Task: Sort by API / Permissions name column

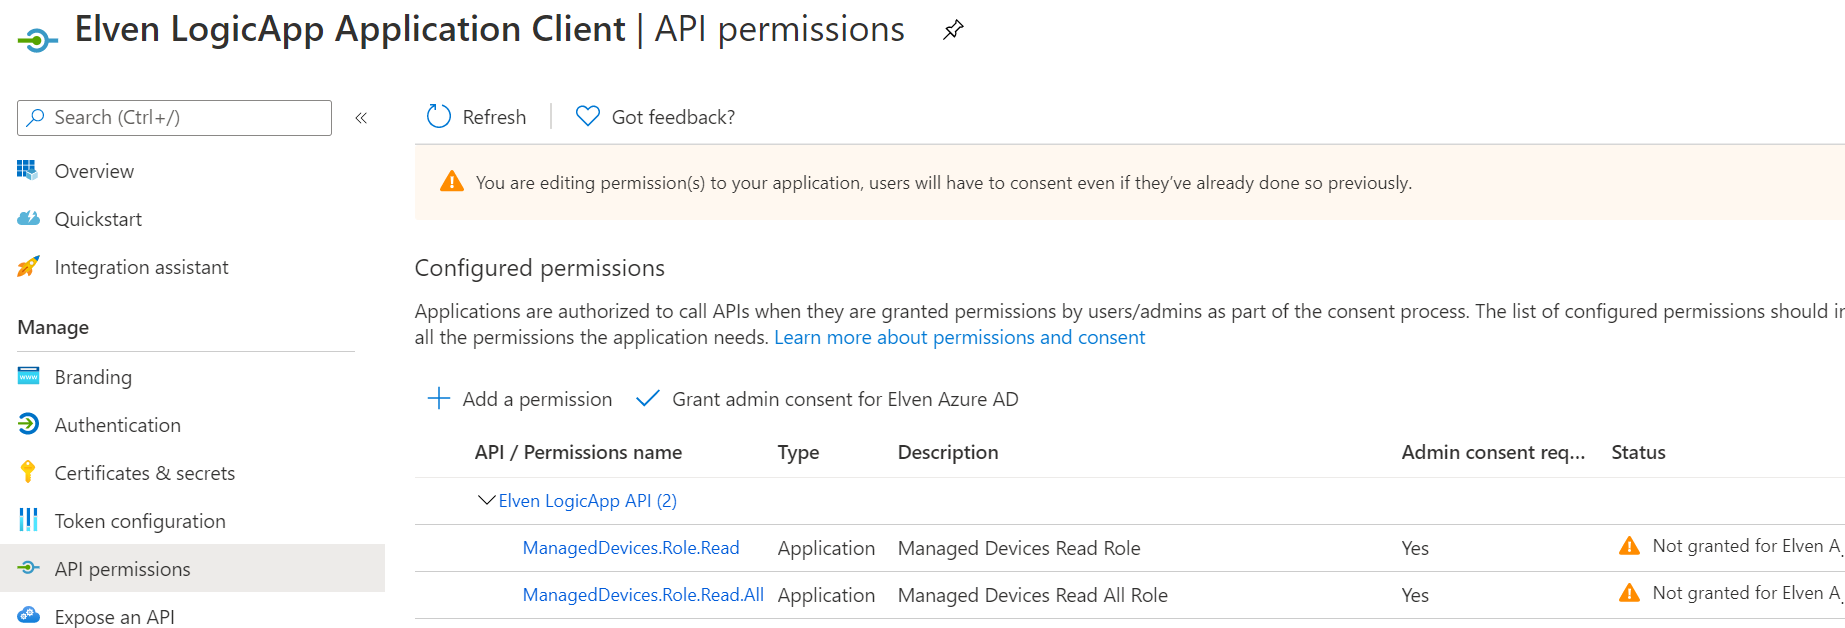Action: pos(578,452)
